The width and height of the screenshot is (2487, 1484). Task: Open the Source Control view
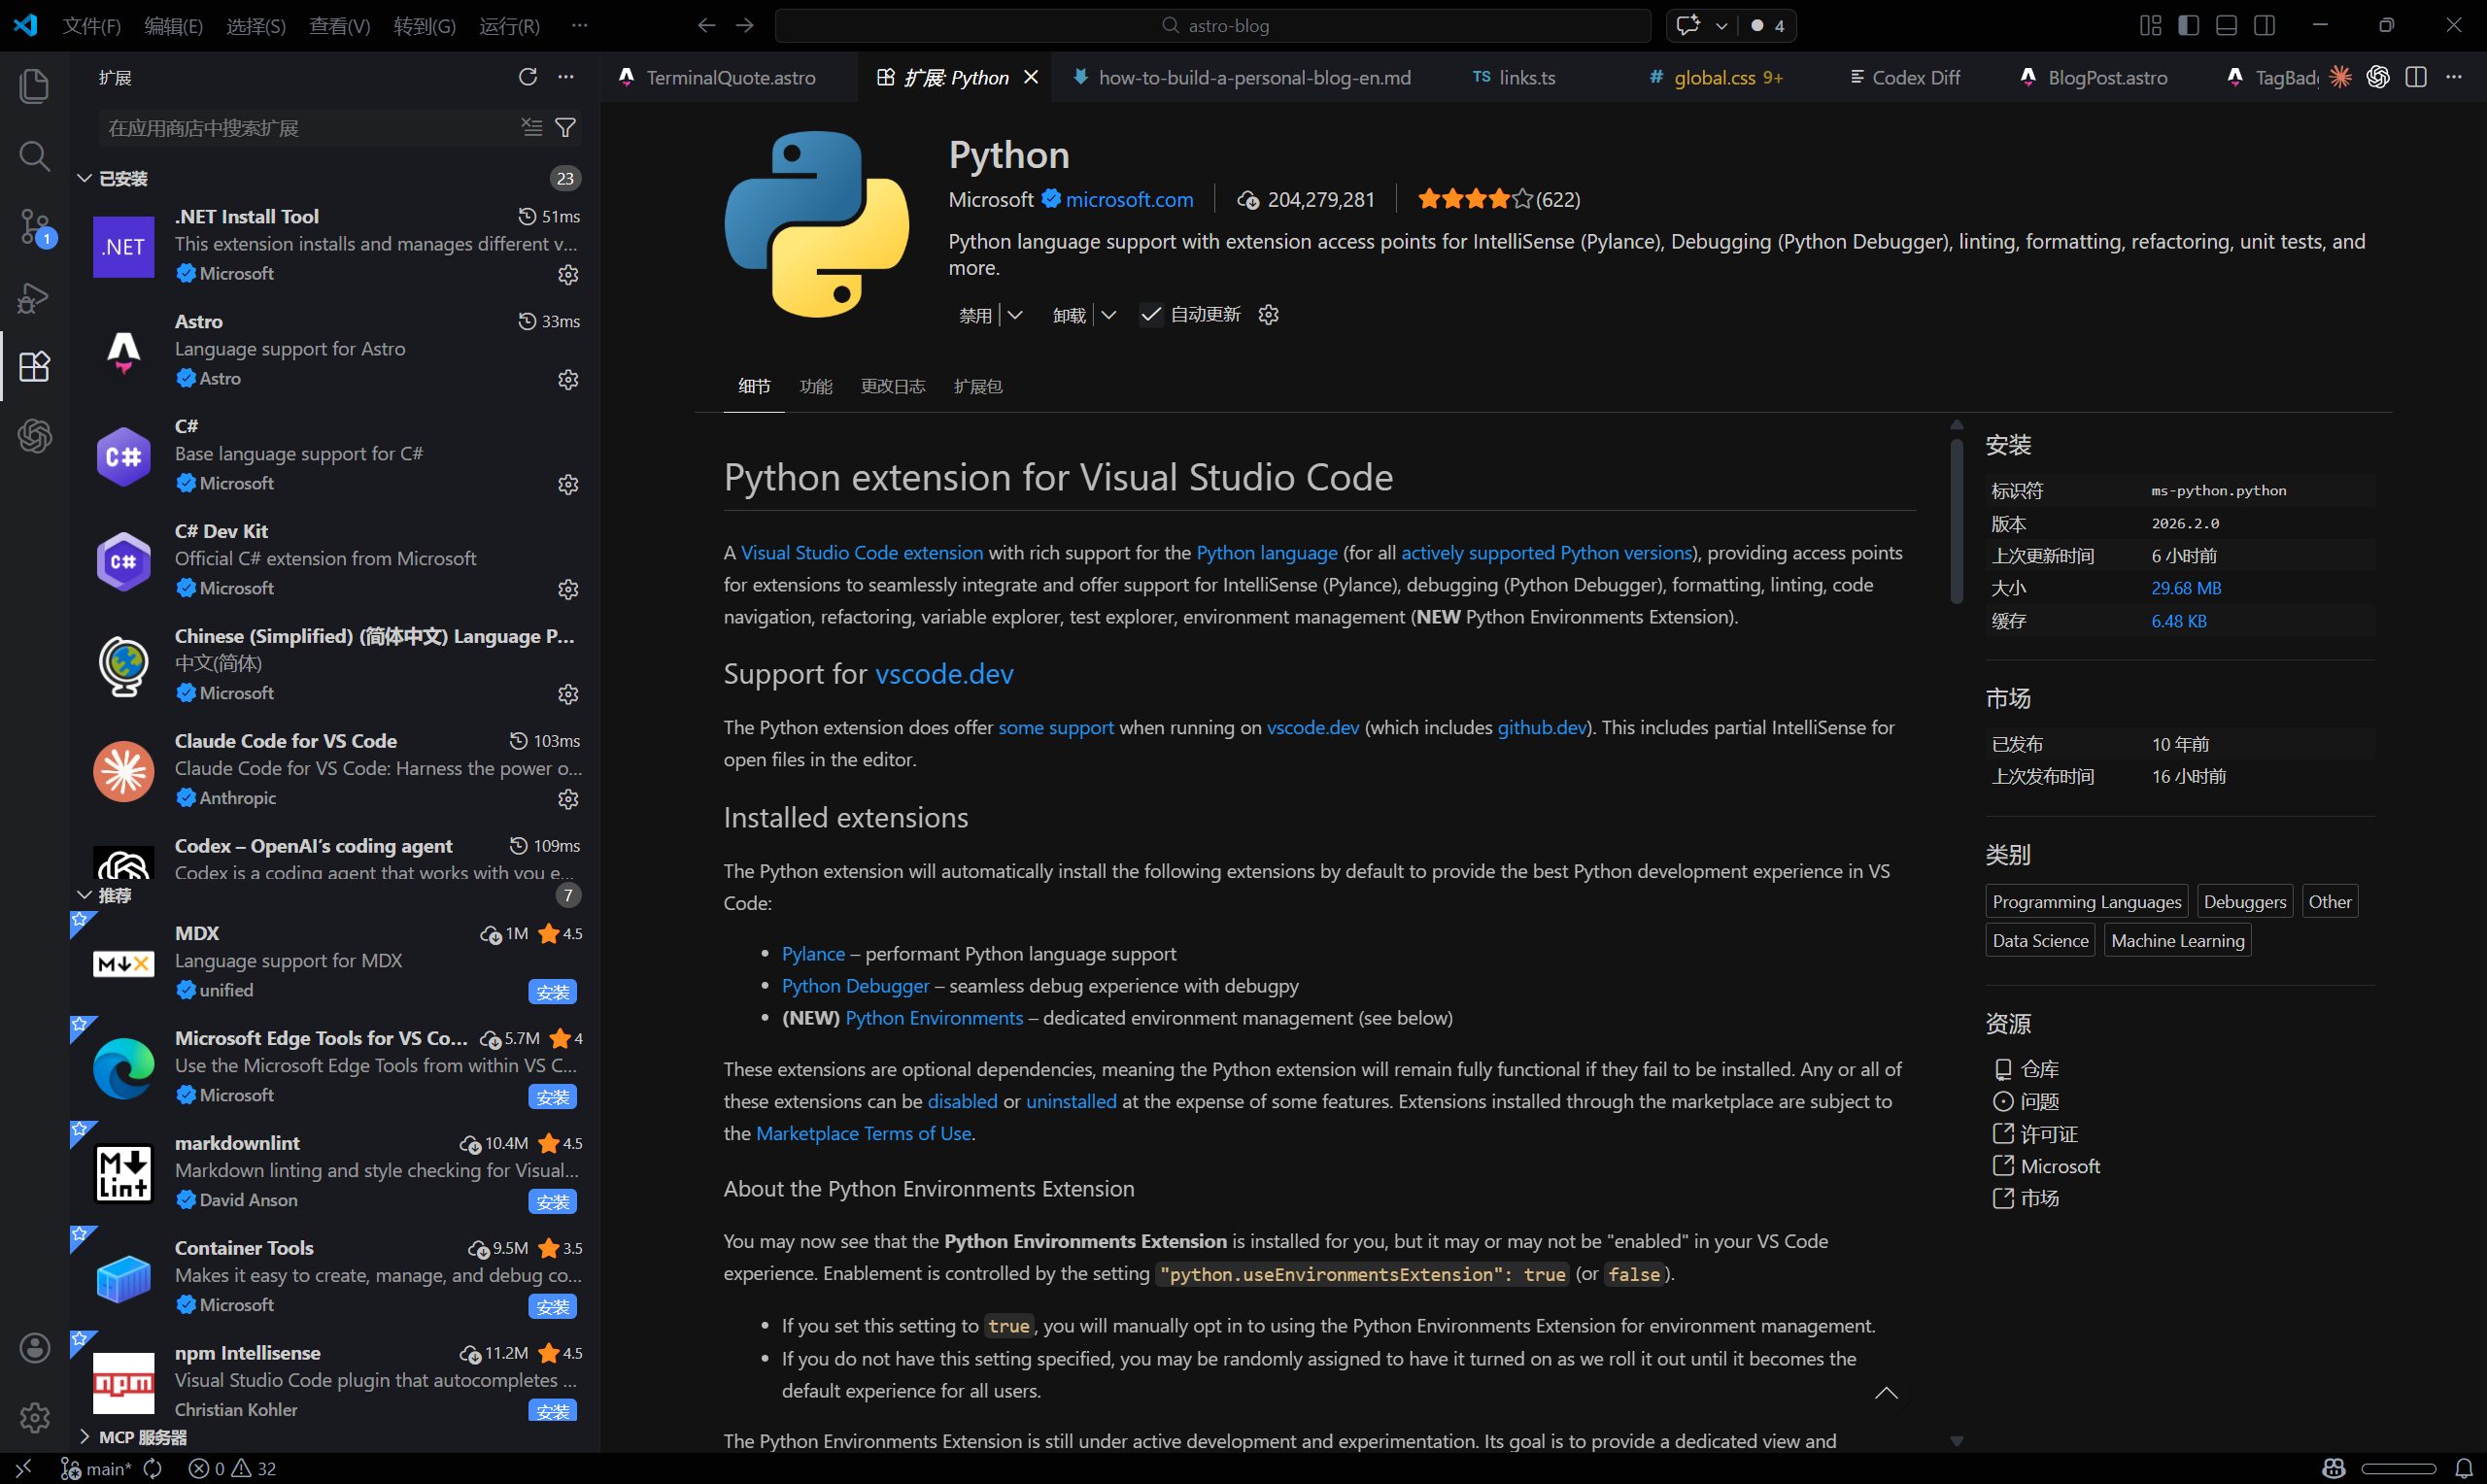tap(35, 227)
